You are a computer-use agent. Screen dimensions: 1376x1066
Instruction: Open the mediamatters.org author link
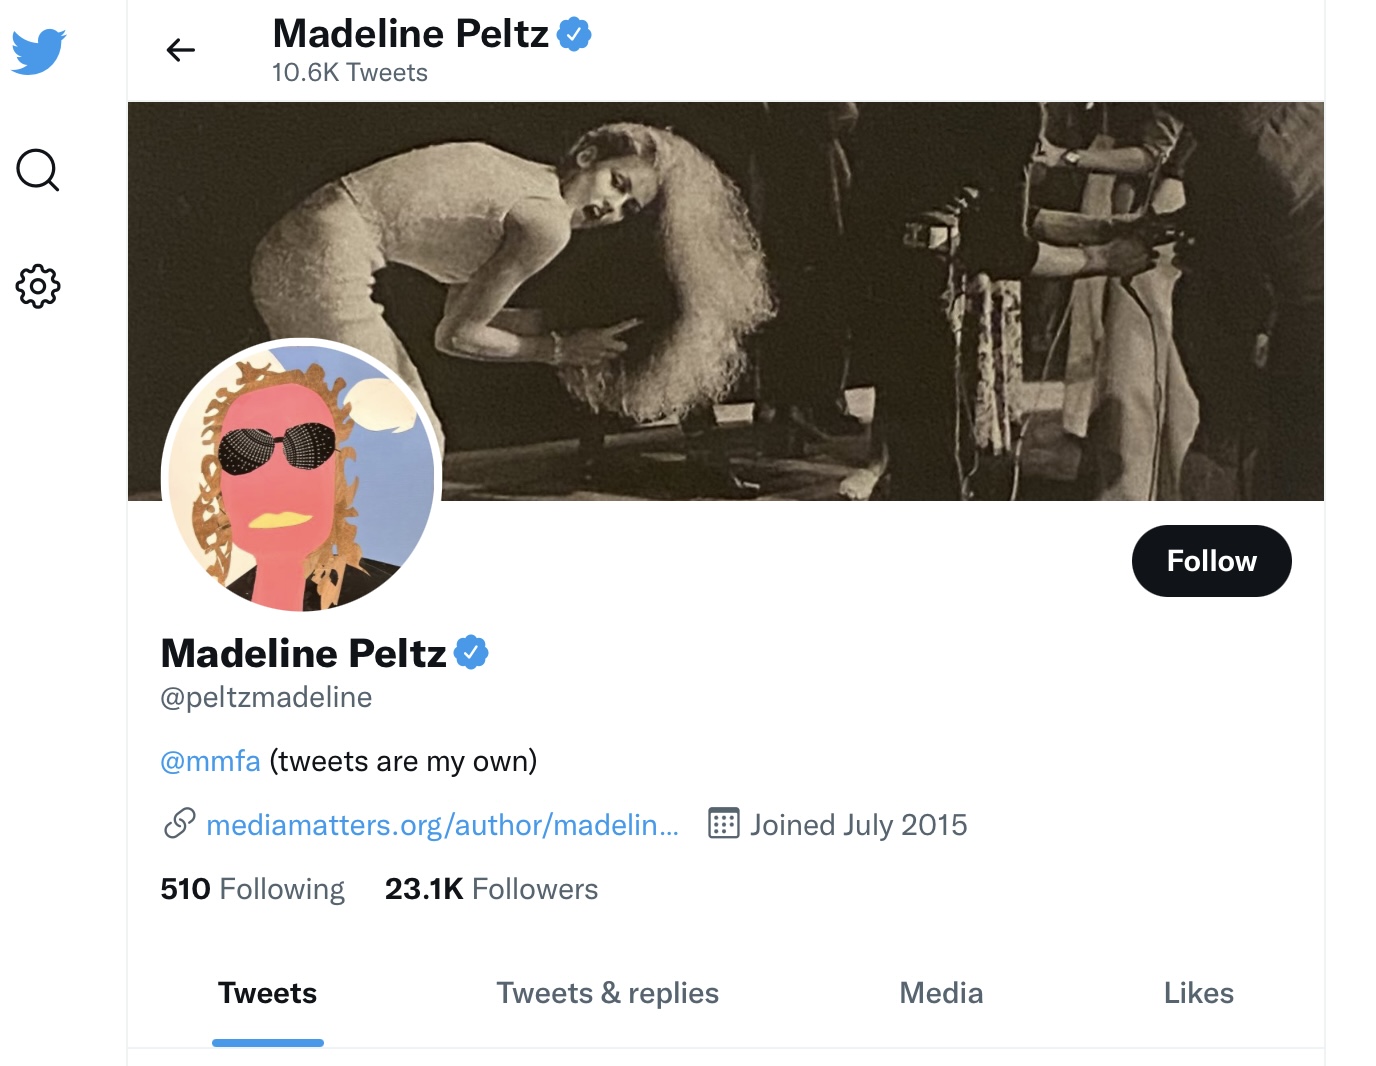[x=442, y=824]
